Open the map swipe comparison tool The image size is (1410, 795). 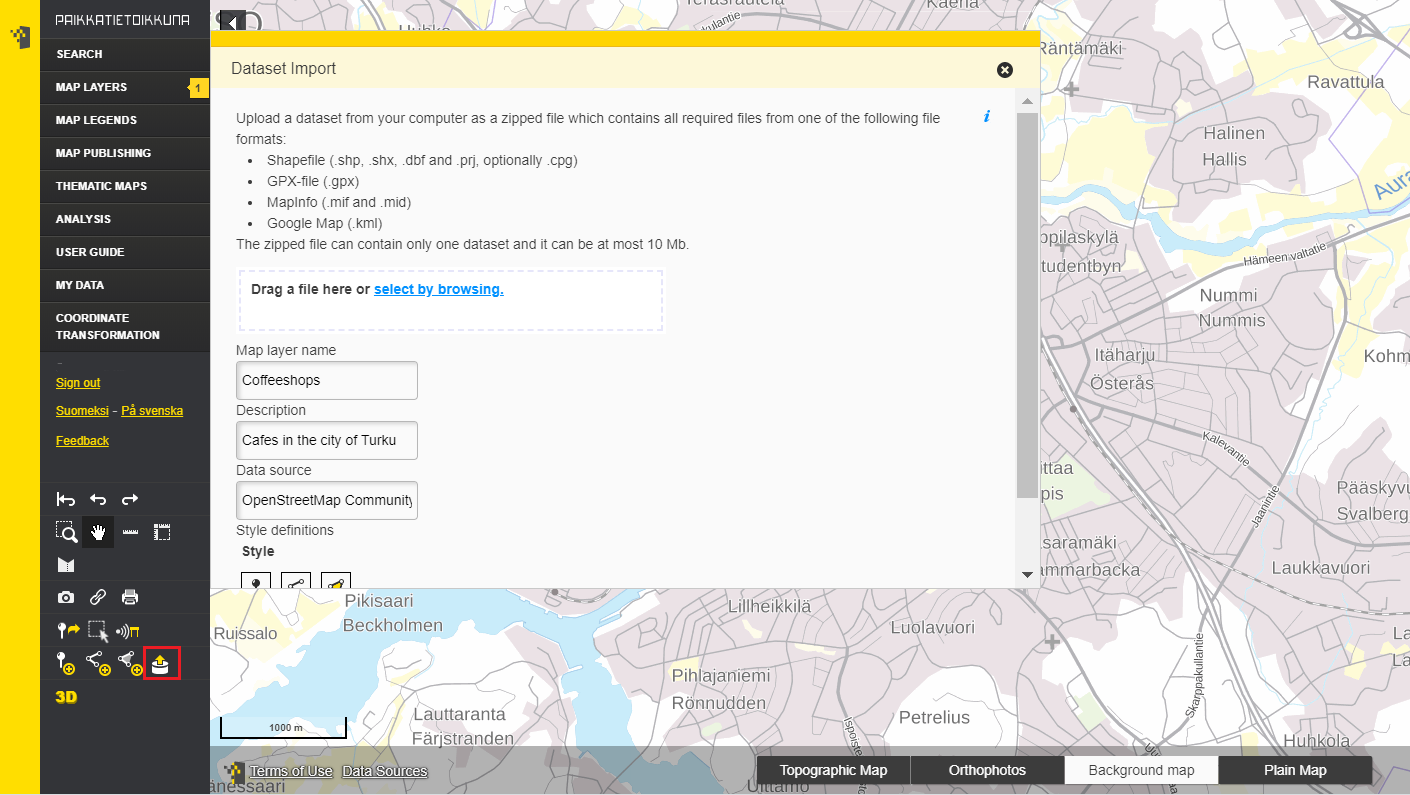coord(66,566)
